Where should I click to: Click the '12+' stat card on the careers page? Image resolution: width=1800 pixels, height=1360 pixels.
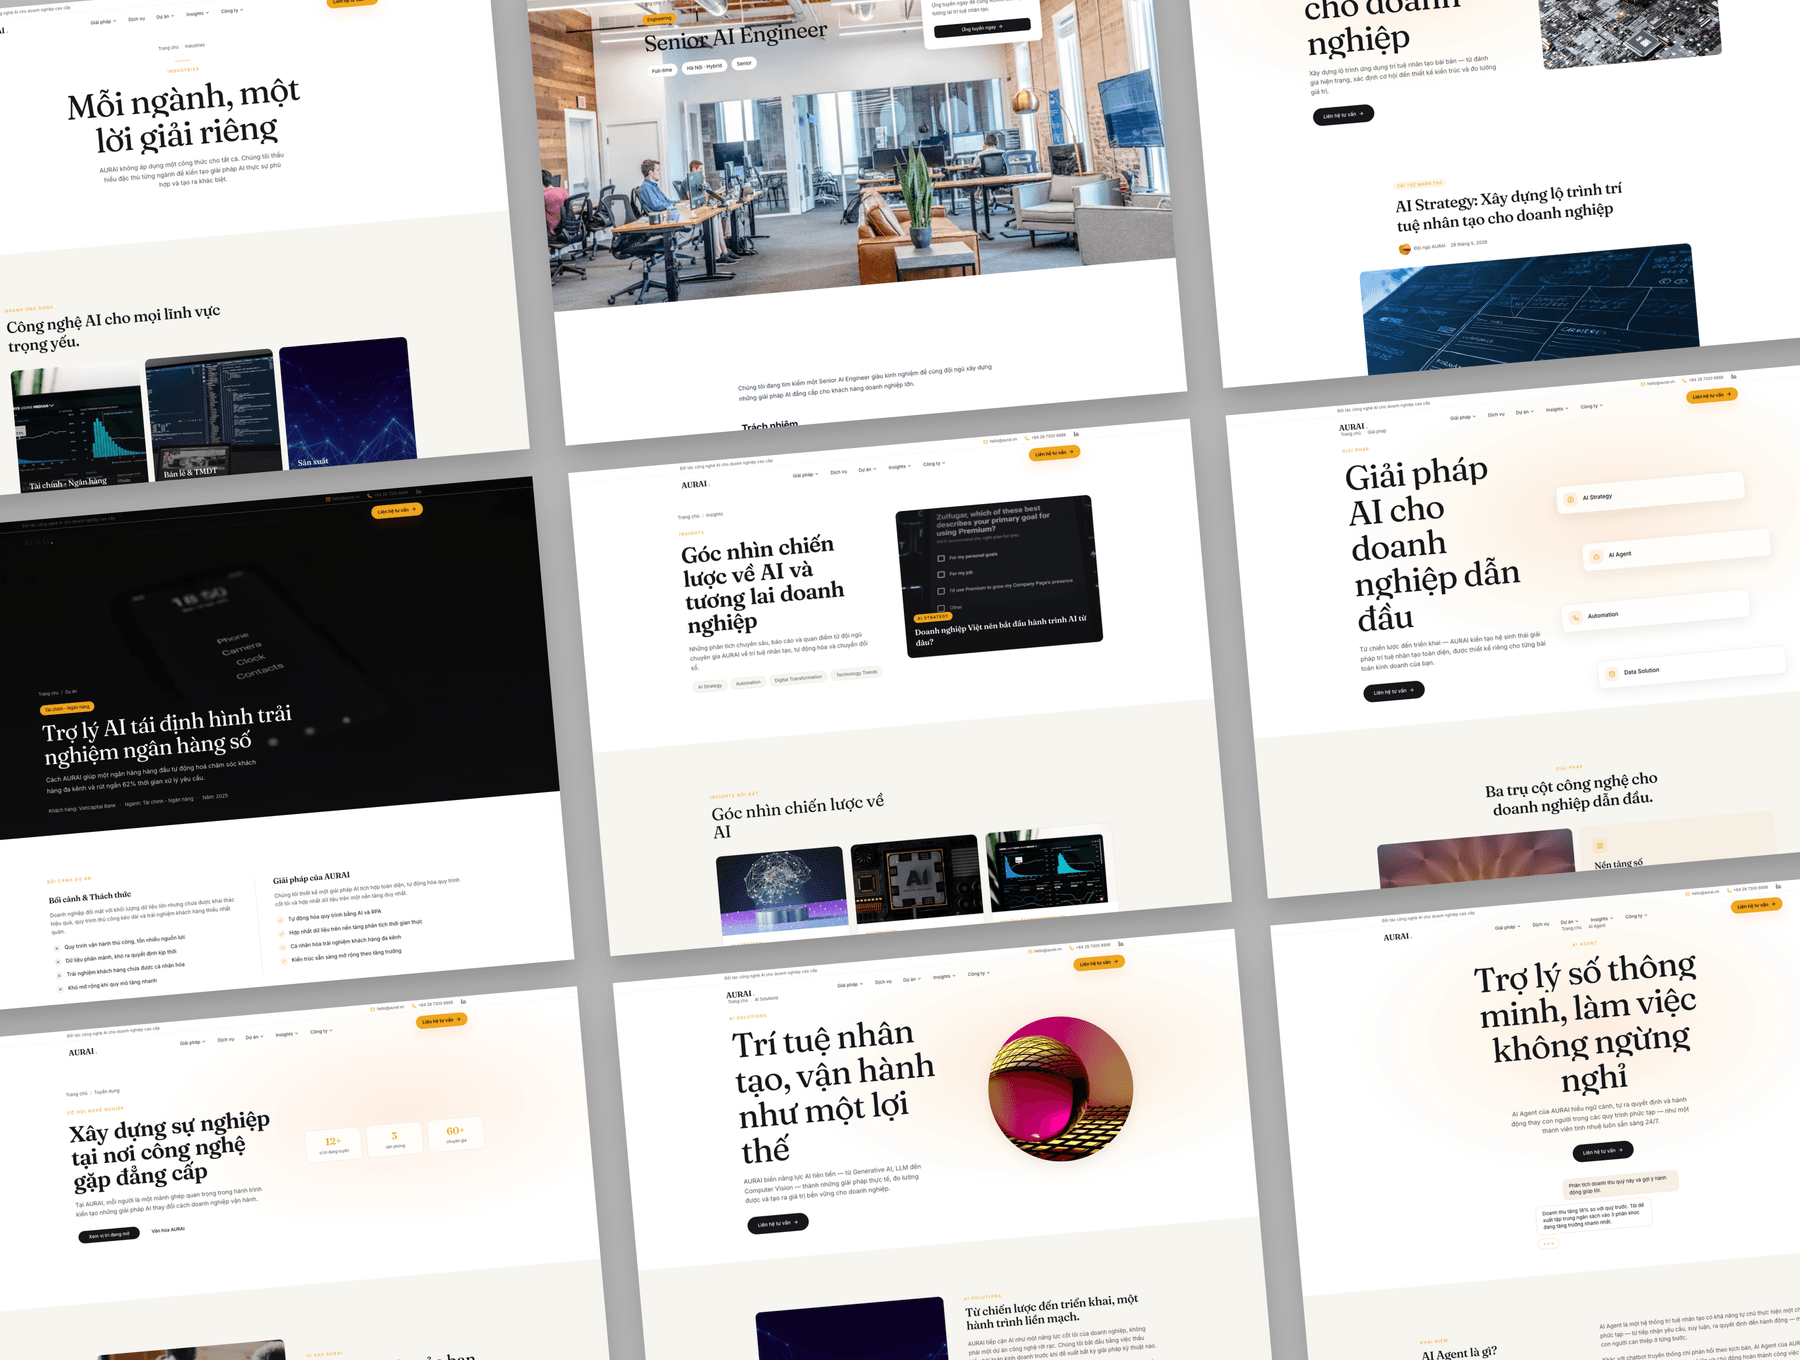pos(333,1145)
